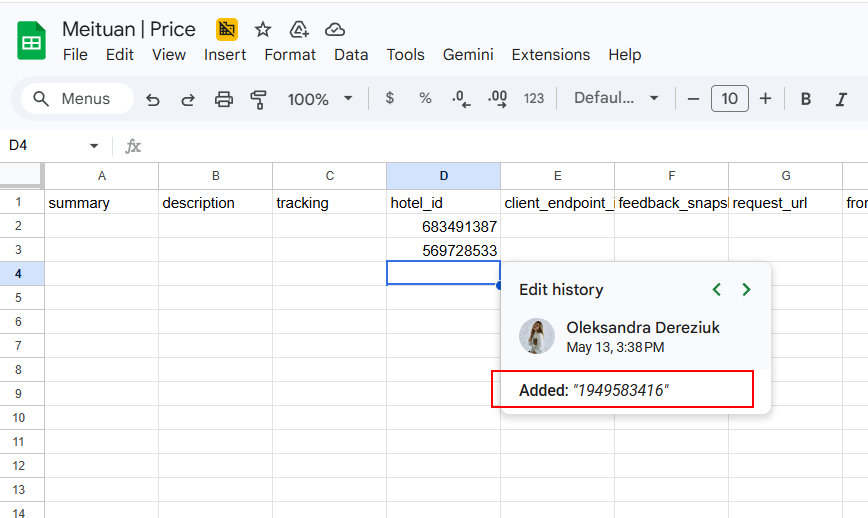The width and height of the screenshot is (868, 518).
Task: Select column E header
Action: 557,176
